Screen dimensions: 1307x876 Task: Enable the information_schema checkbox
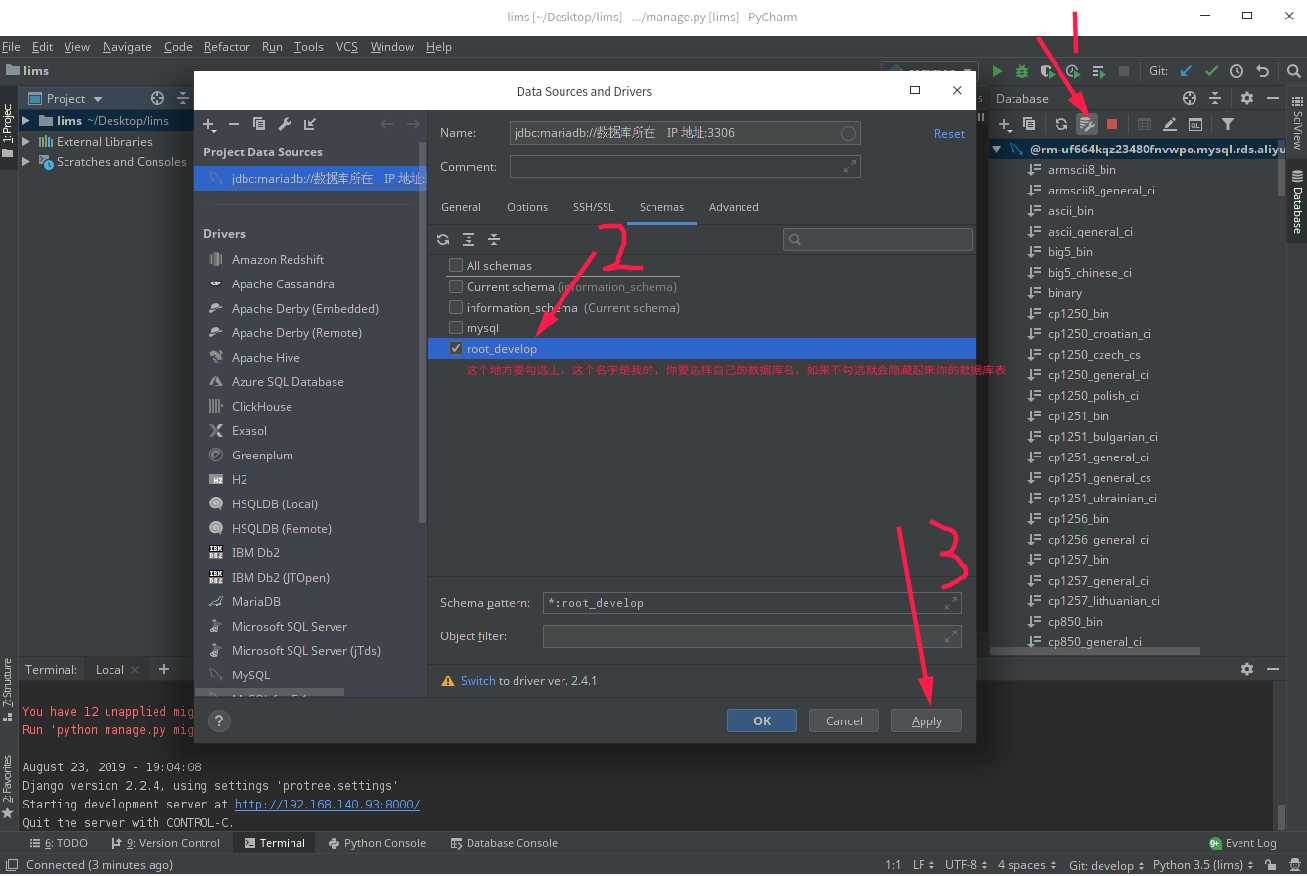(x=456, y=307)
